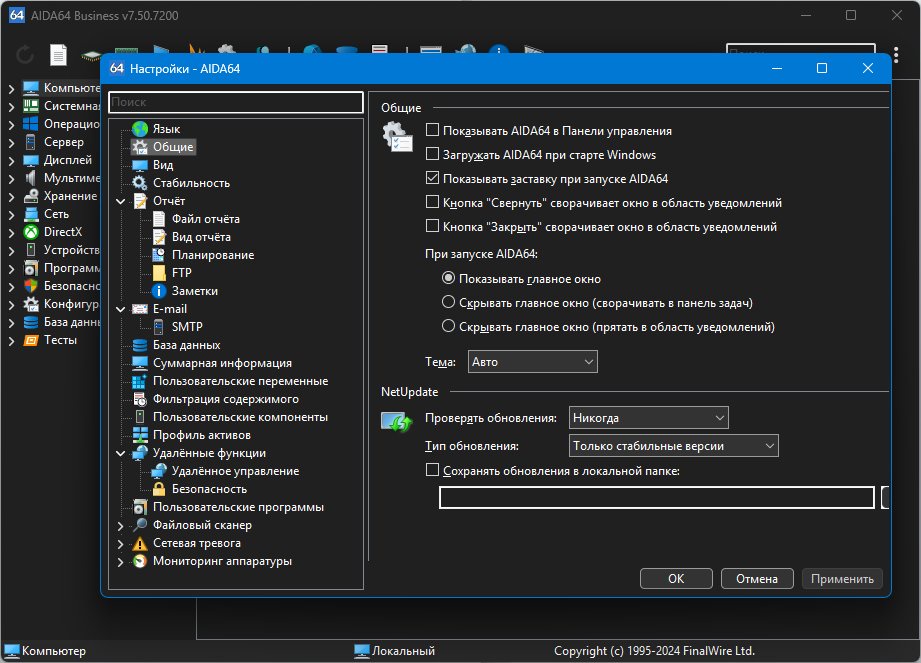Select the Заметки info icon

coord(159,291)
